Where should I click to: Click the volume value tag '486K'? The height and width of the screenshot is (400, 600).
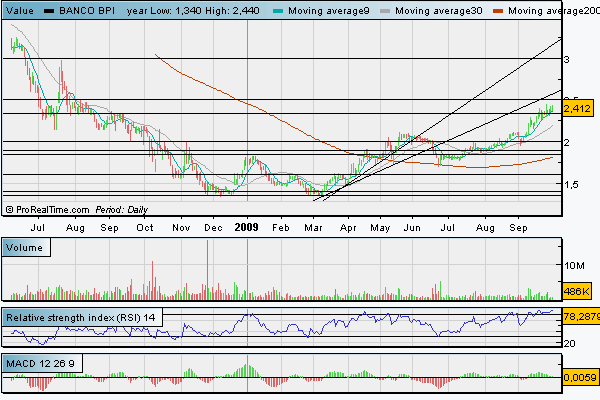click(577, 291)
